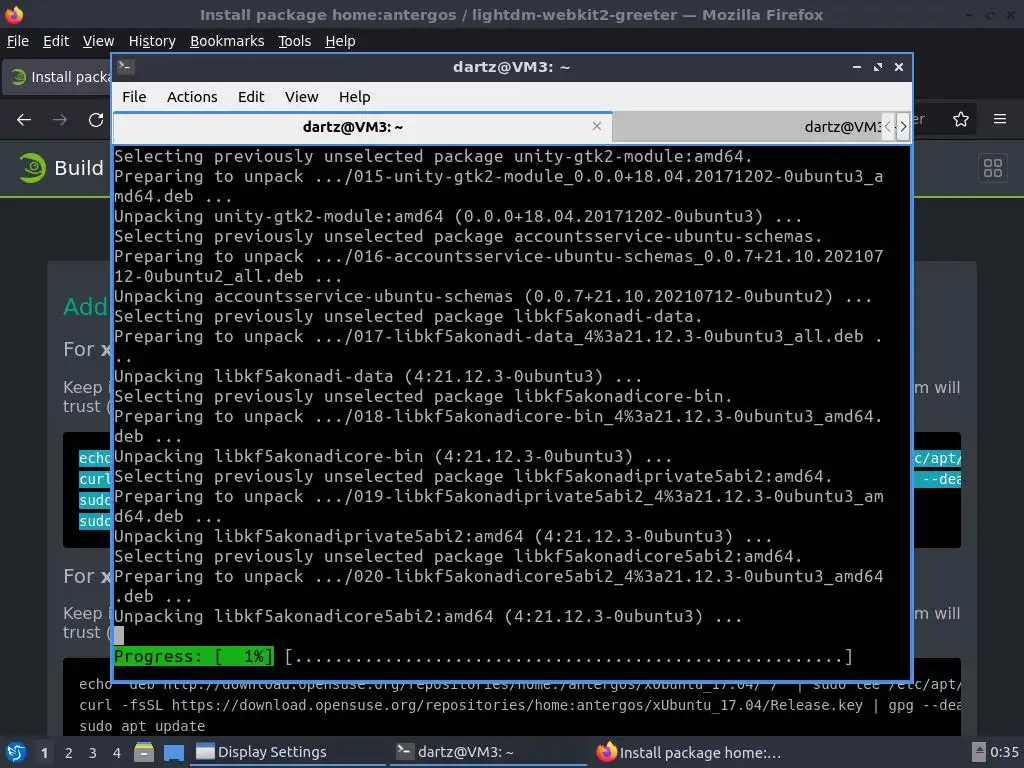
Task: Click the apt progress bar in terminal
Action: pyautogui.click(x=483, y=656)
